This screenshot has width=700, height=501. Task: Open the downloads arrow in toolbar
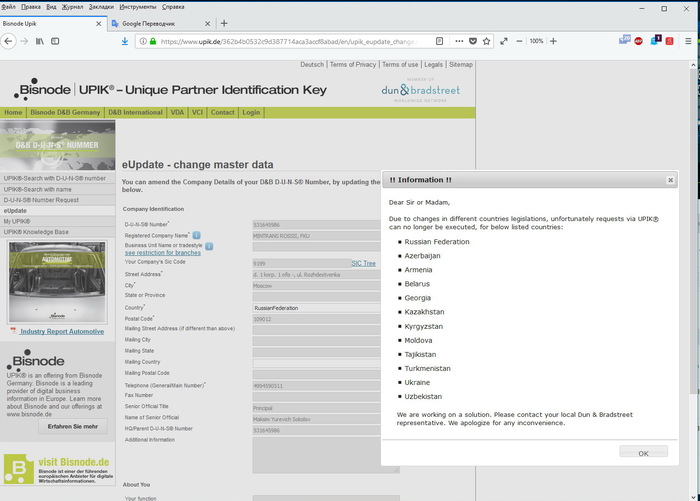(125, 41)
